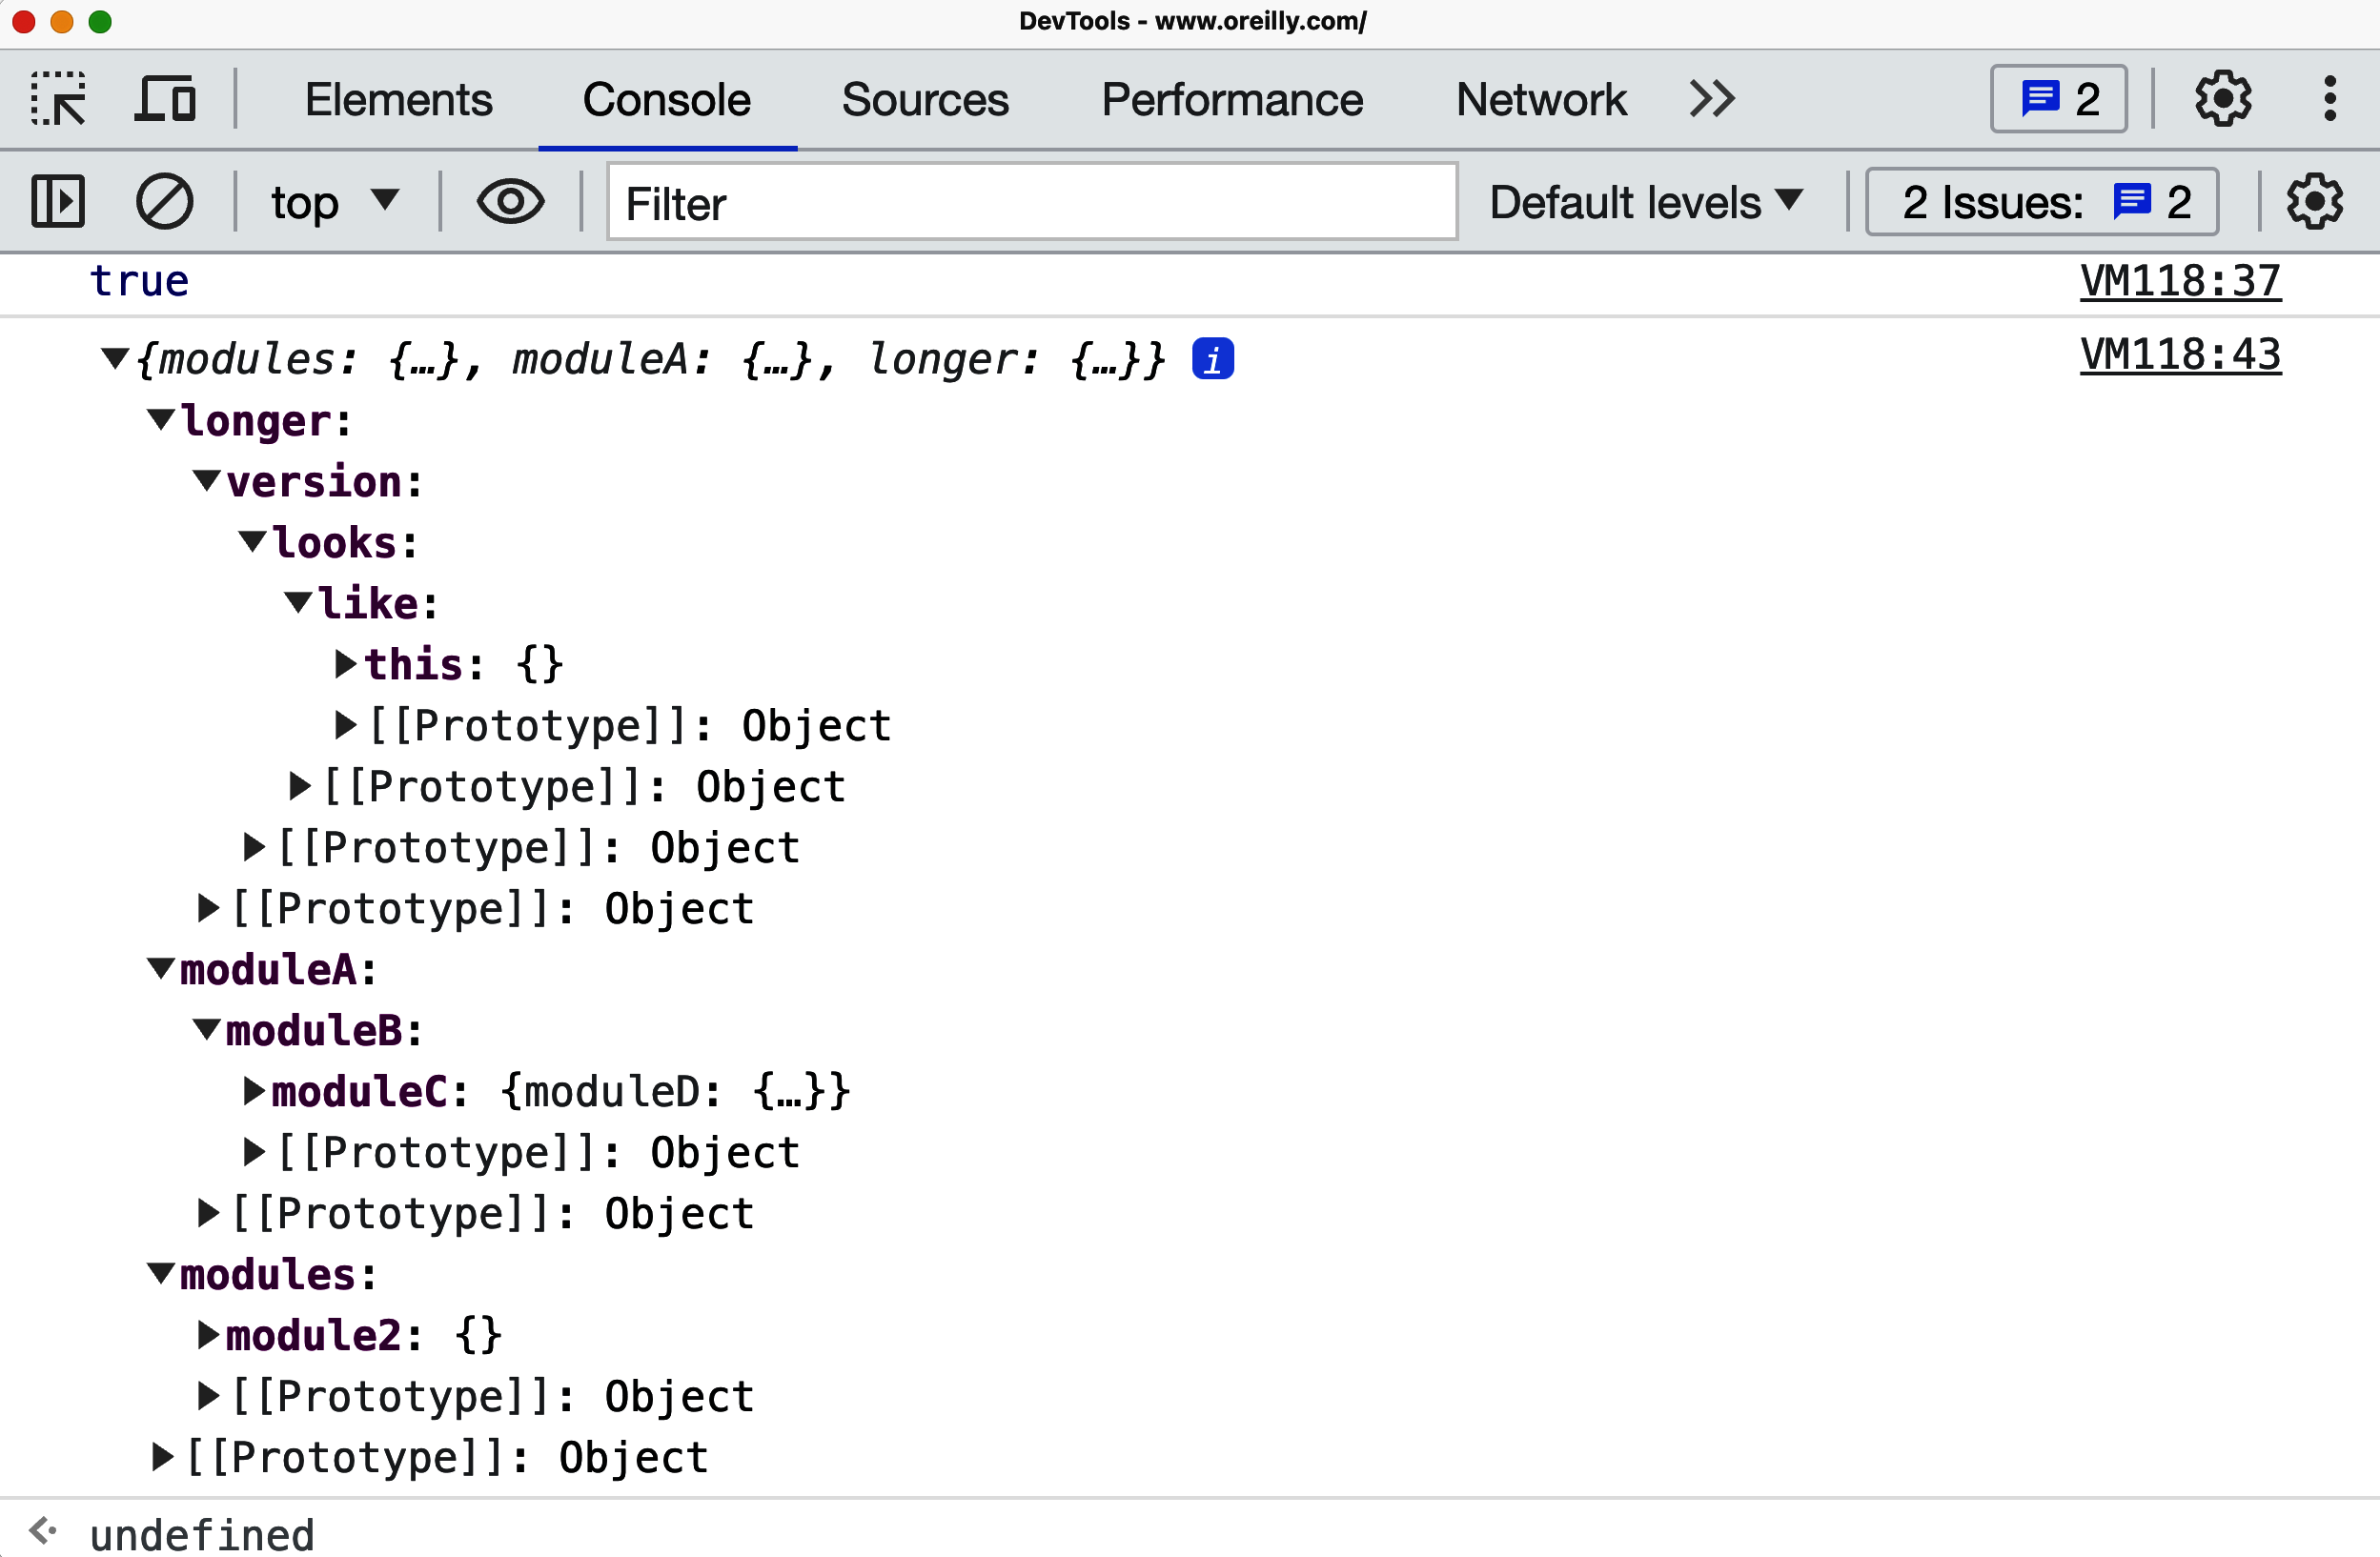Switch to the Network tab
The image size is (2380, 1557).
point(1540,99)
